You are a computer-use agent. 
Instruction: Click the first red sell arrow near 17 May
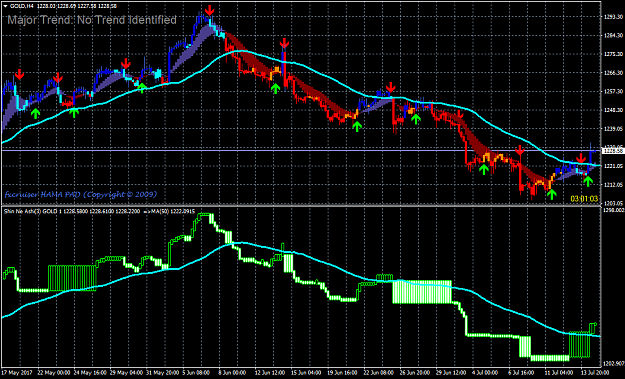19,74
